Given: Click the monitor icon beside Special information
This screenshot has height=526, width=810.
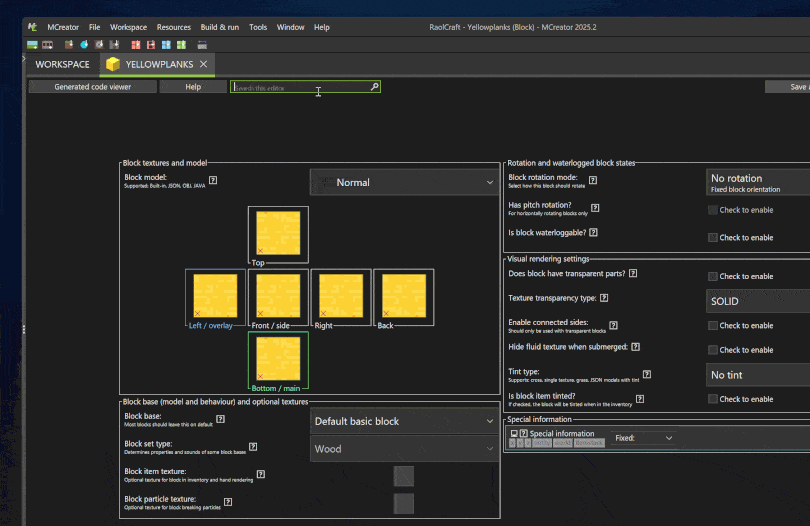Looking at the screenshot, I should click(x=514, y=434).
